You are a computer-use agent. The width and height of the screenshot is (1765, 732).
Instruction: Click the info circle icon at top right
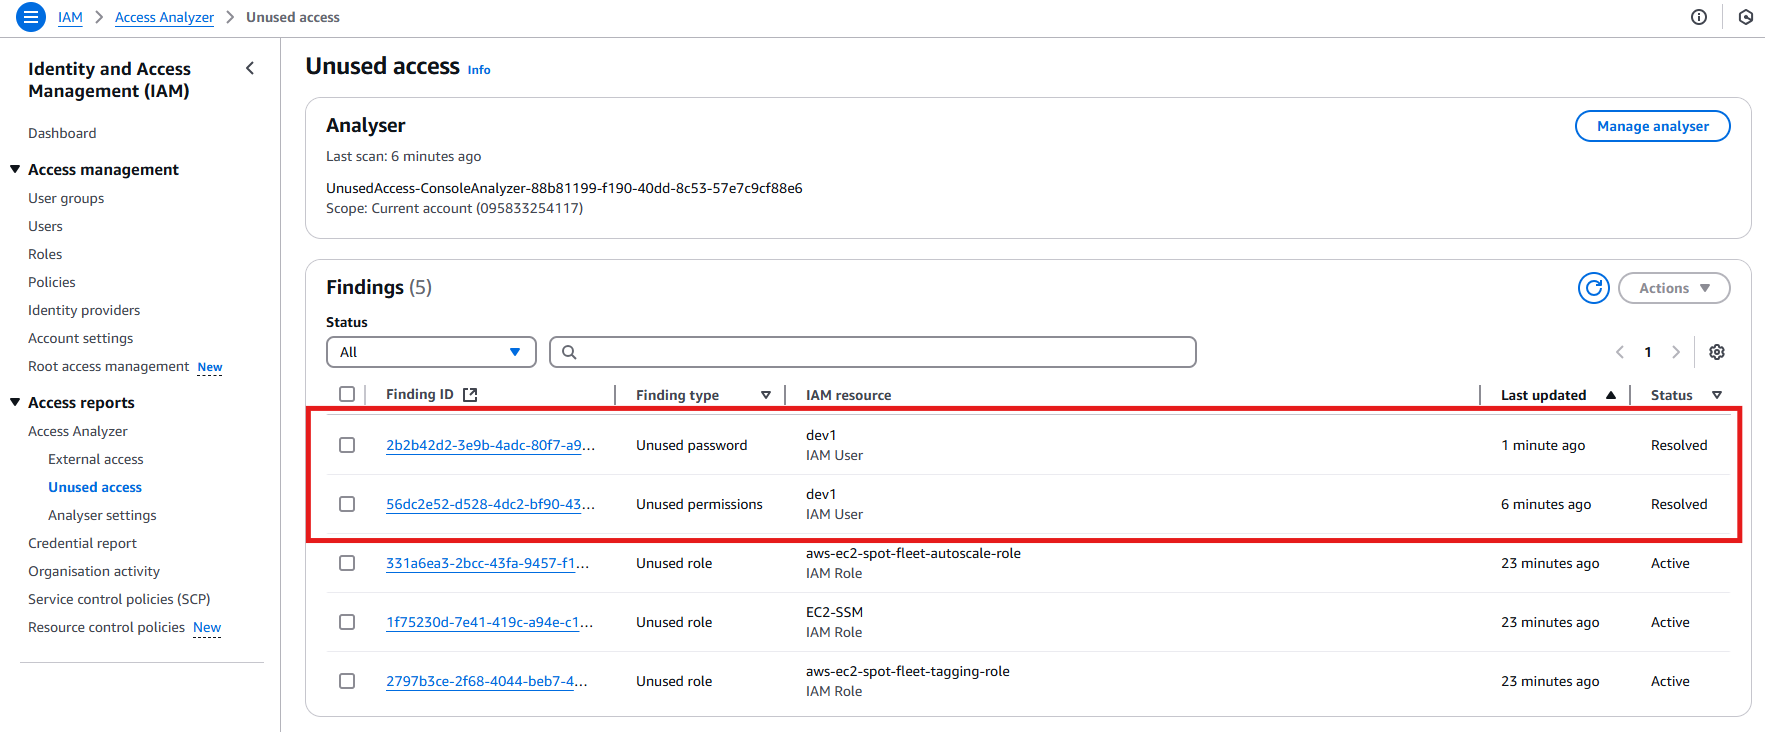point(1699,17)
